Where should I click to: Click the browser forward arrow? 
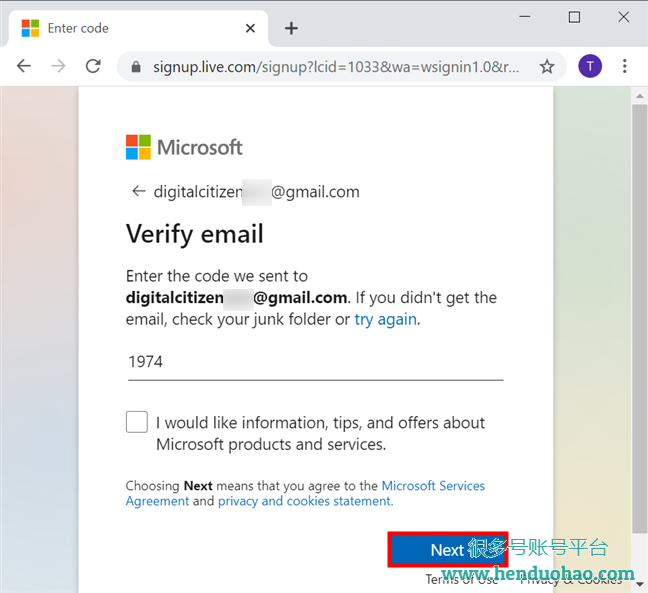coord(58,66)
